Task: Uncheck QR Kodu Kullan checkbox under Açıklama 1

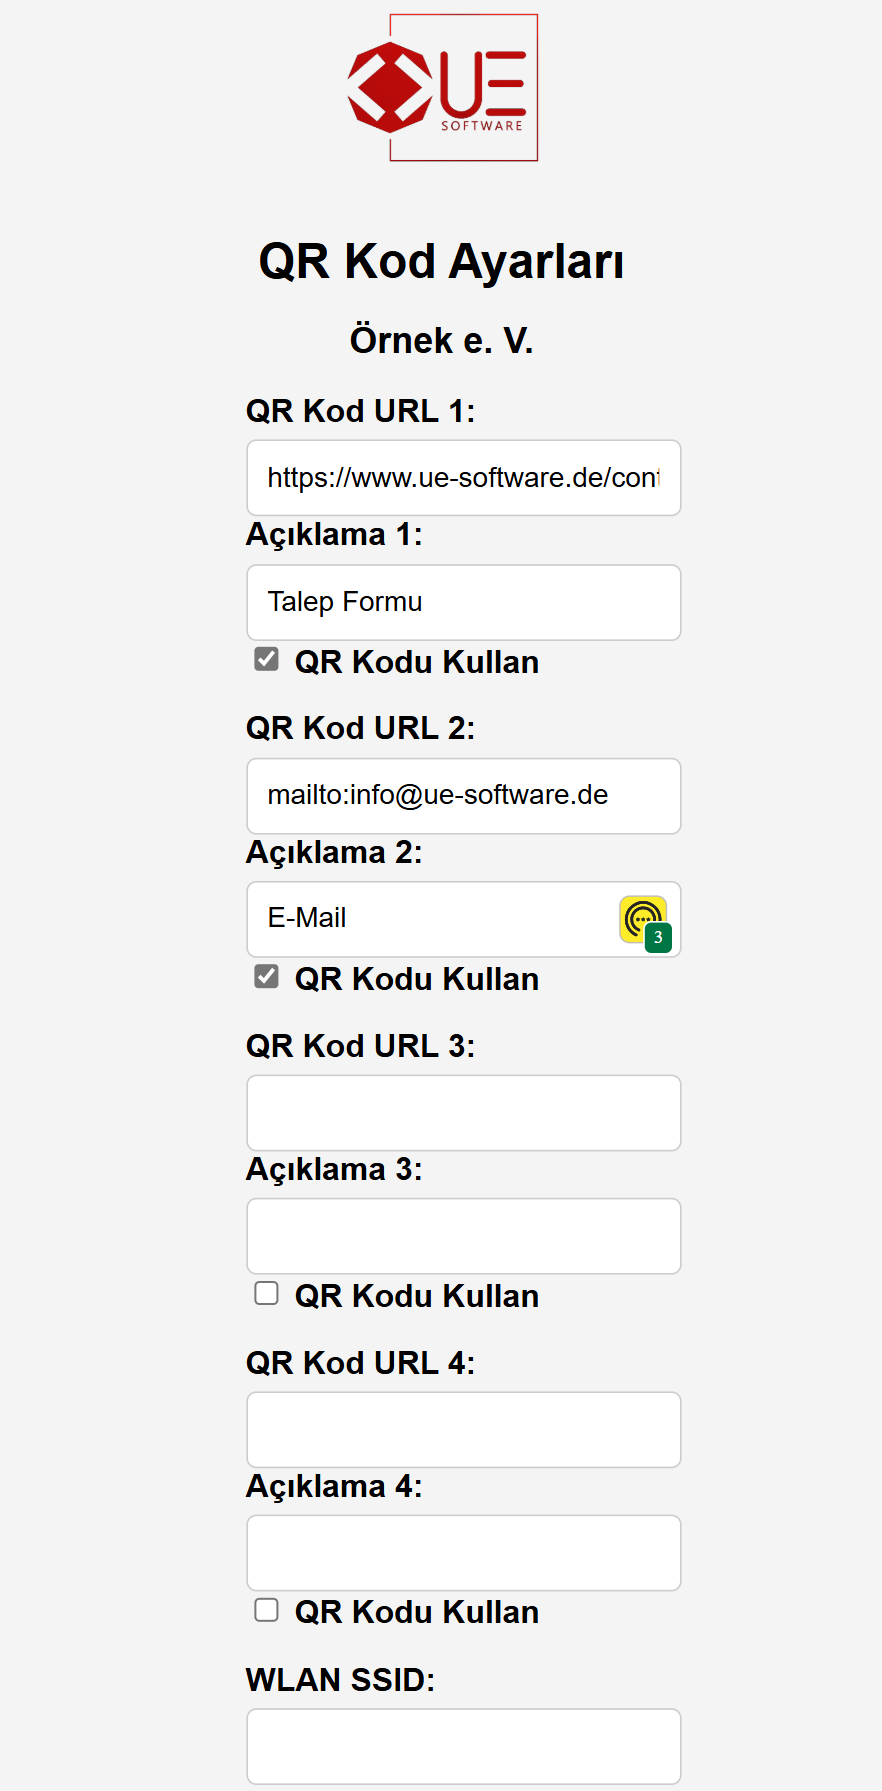Action: [266, 659]
